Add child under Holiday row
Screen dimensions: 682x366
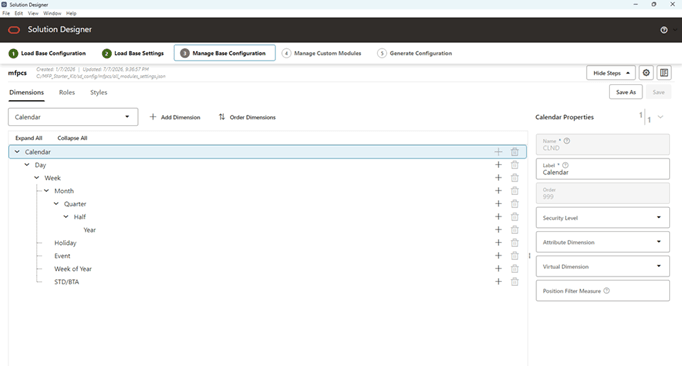click(x=498, y=242)
